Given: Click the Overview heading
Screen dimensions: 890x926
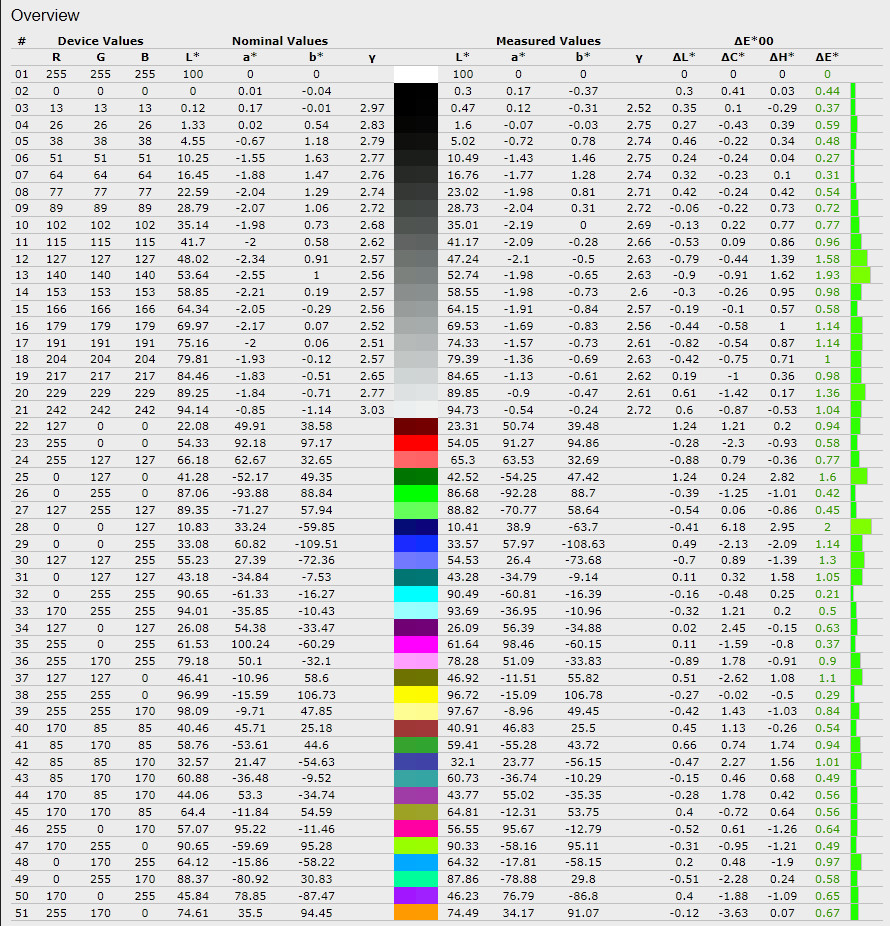Looking at the screenshot, I should pos(45,16).
